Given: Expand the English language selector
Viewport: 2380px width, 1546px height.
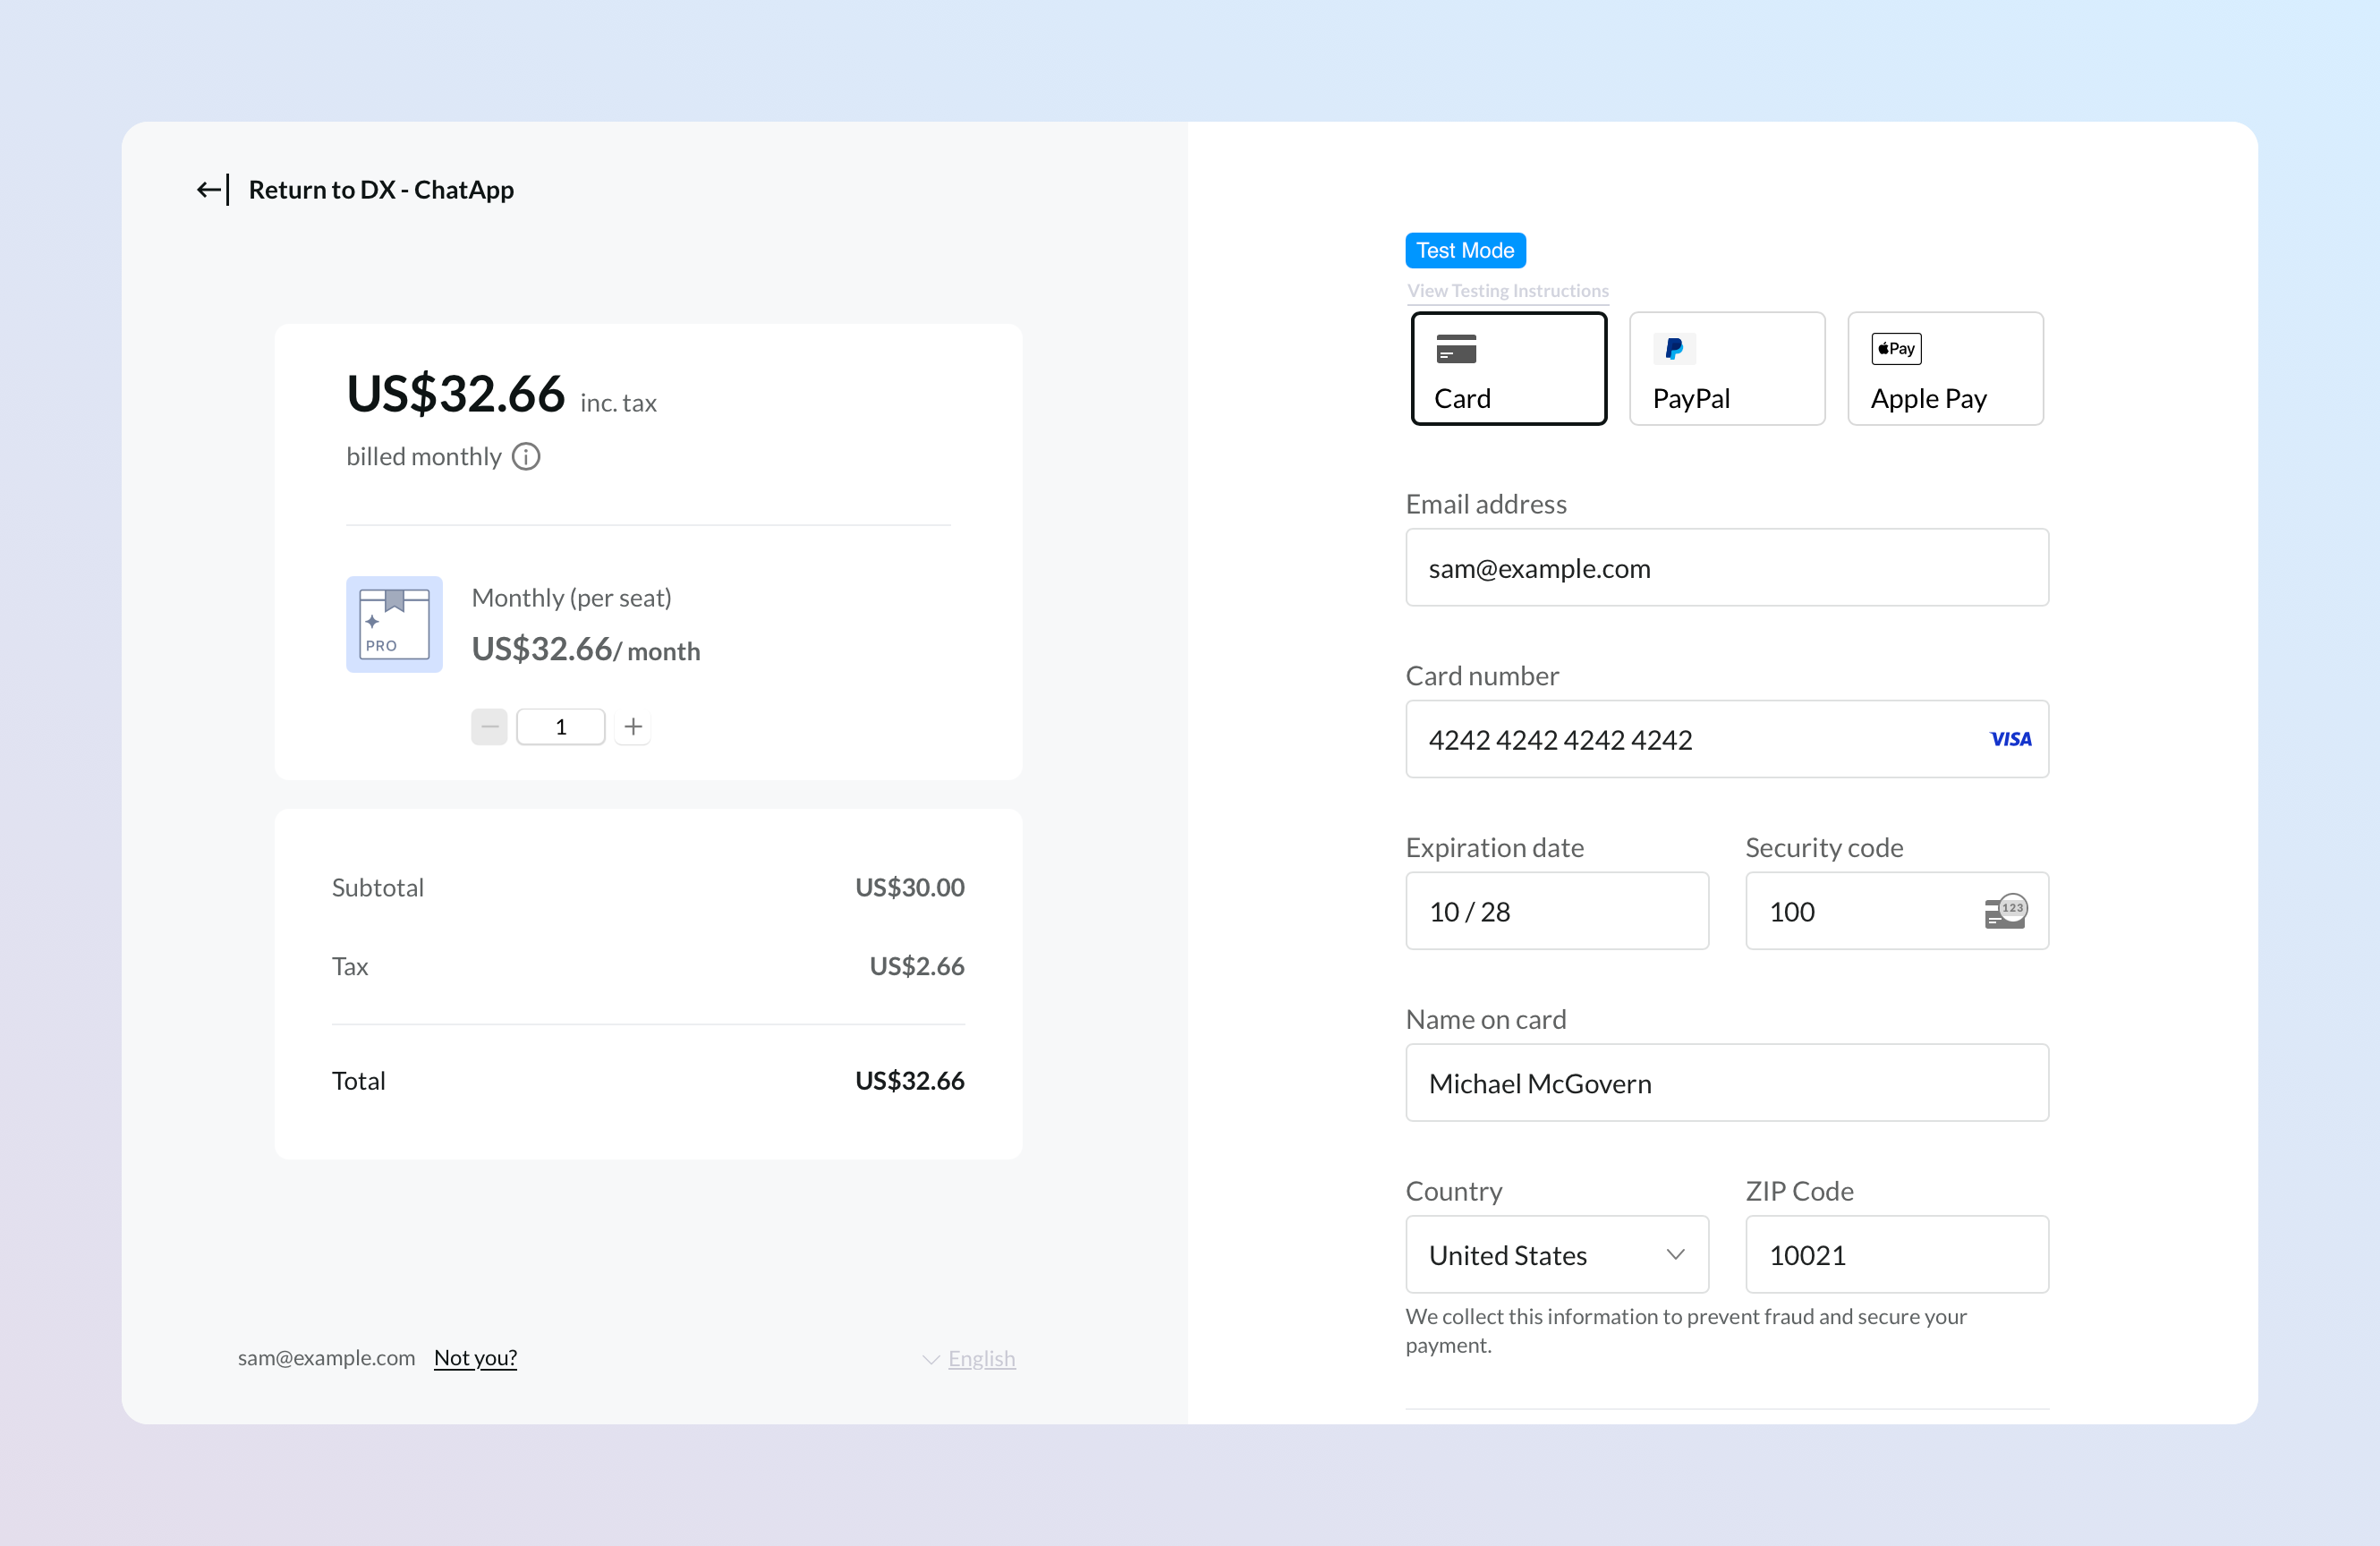Looking at the screenshot, I should point(965,1359).
